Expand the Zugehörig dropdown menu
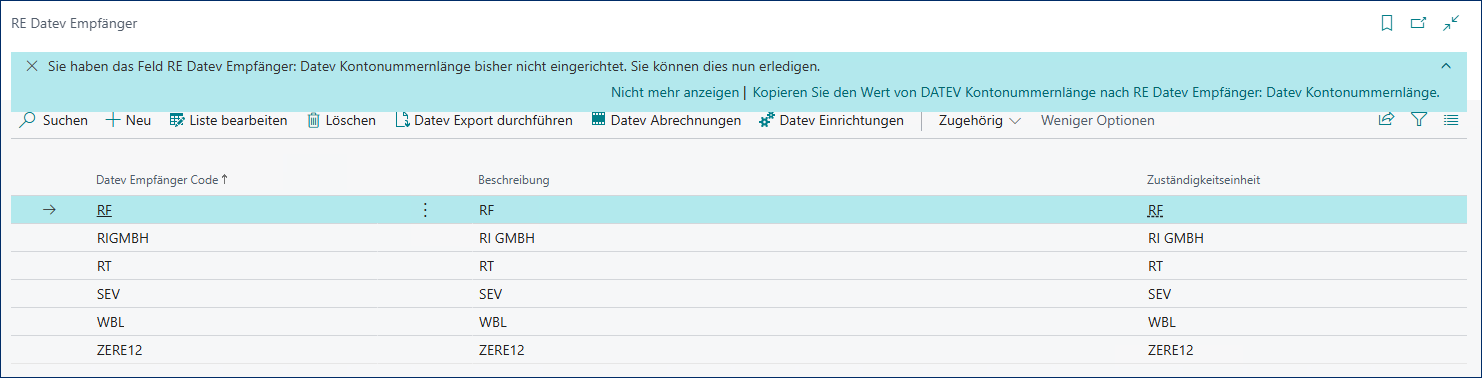Screen dimensions: 1482x378 [x=980, y=120]
